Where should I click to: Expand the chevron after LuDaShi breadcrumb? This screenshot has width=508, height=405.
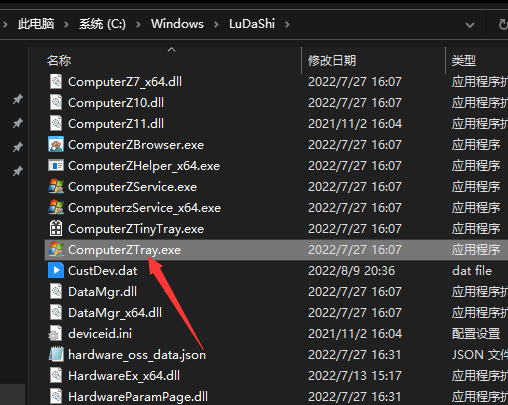[x=287, y=24]
